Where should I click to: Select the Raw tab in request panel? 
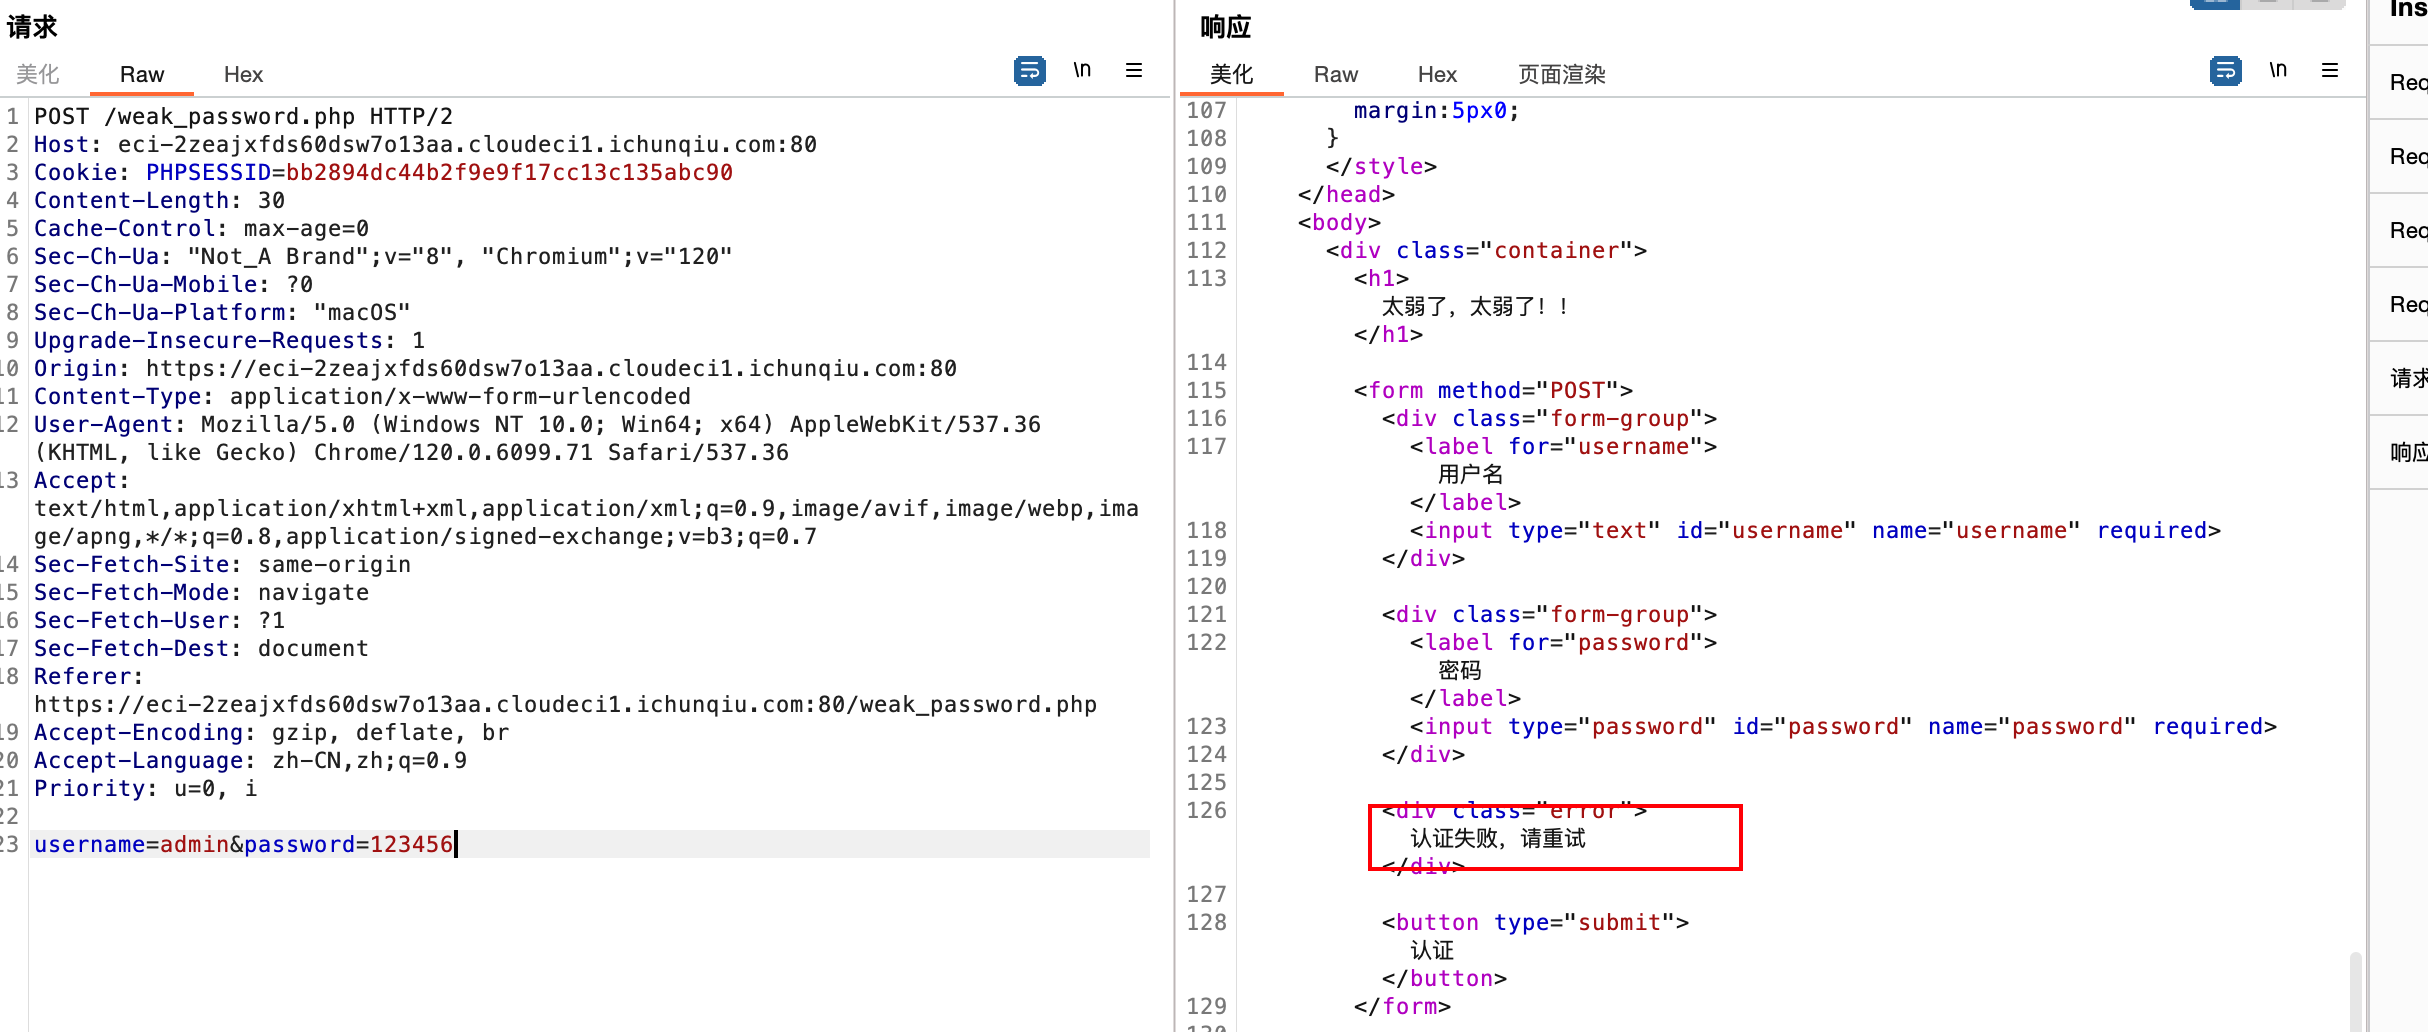tap(142, 75)
